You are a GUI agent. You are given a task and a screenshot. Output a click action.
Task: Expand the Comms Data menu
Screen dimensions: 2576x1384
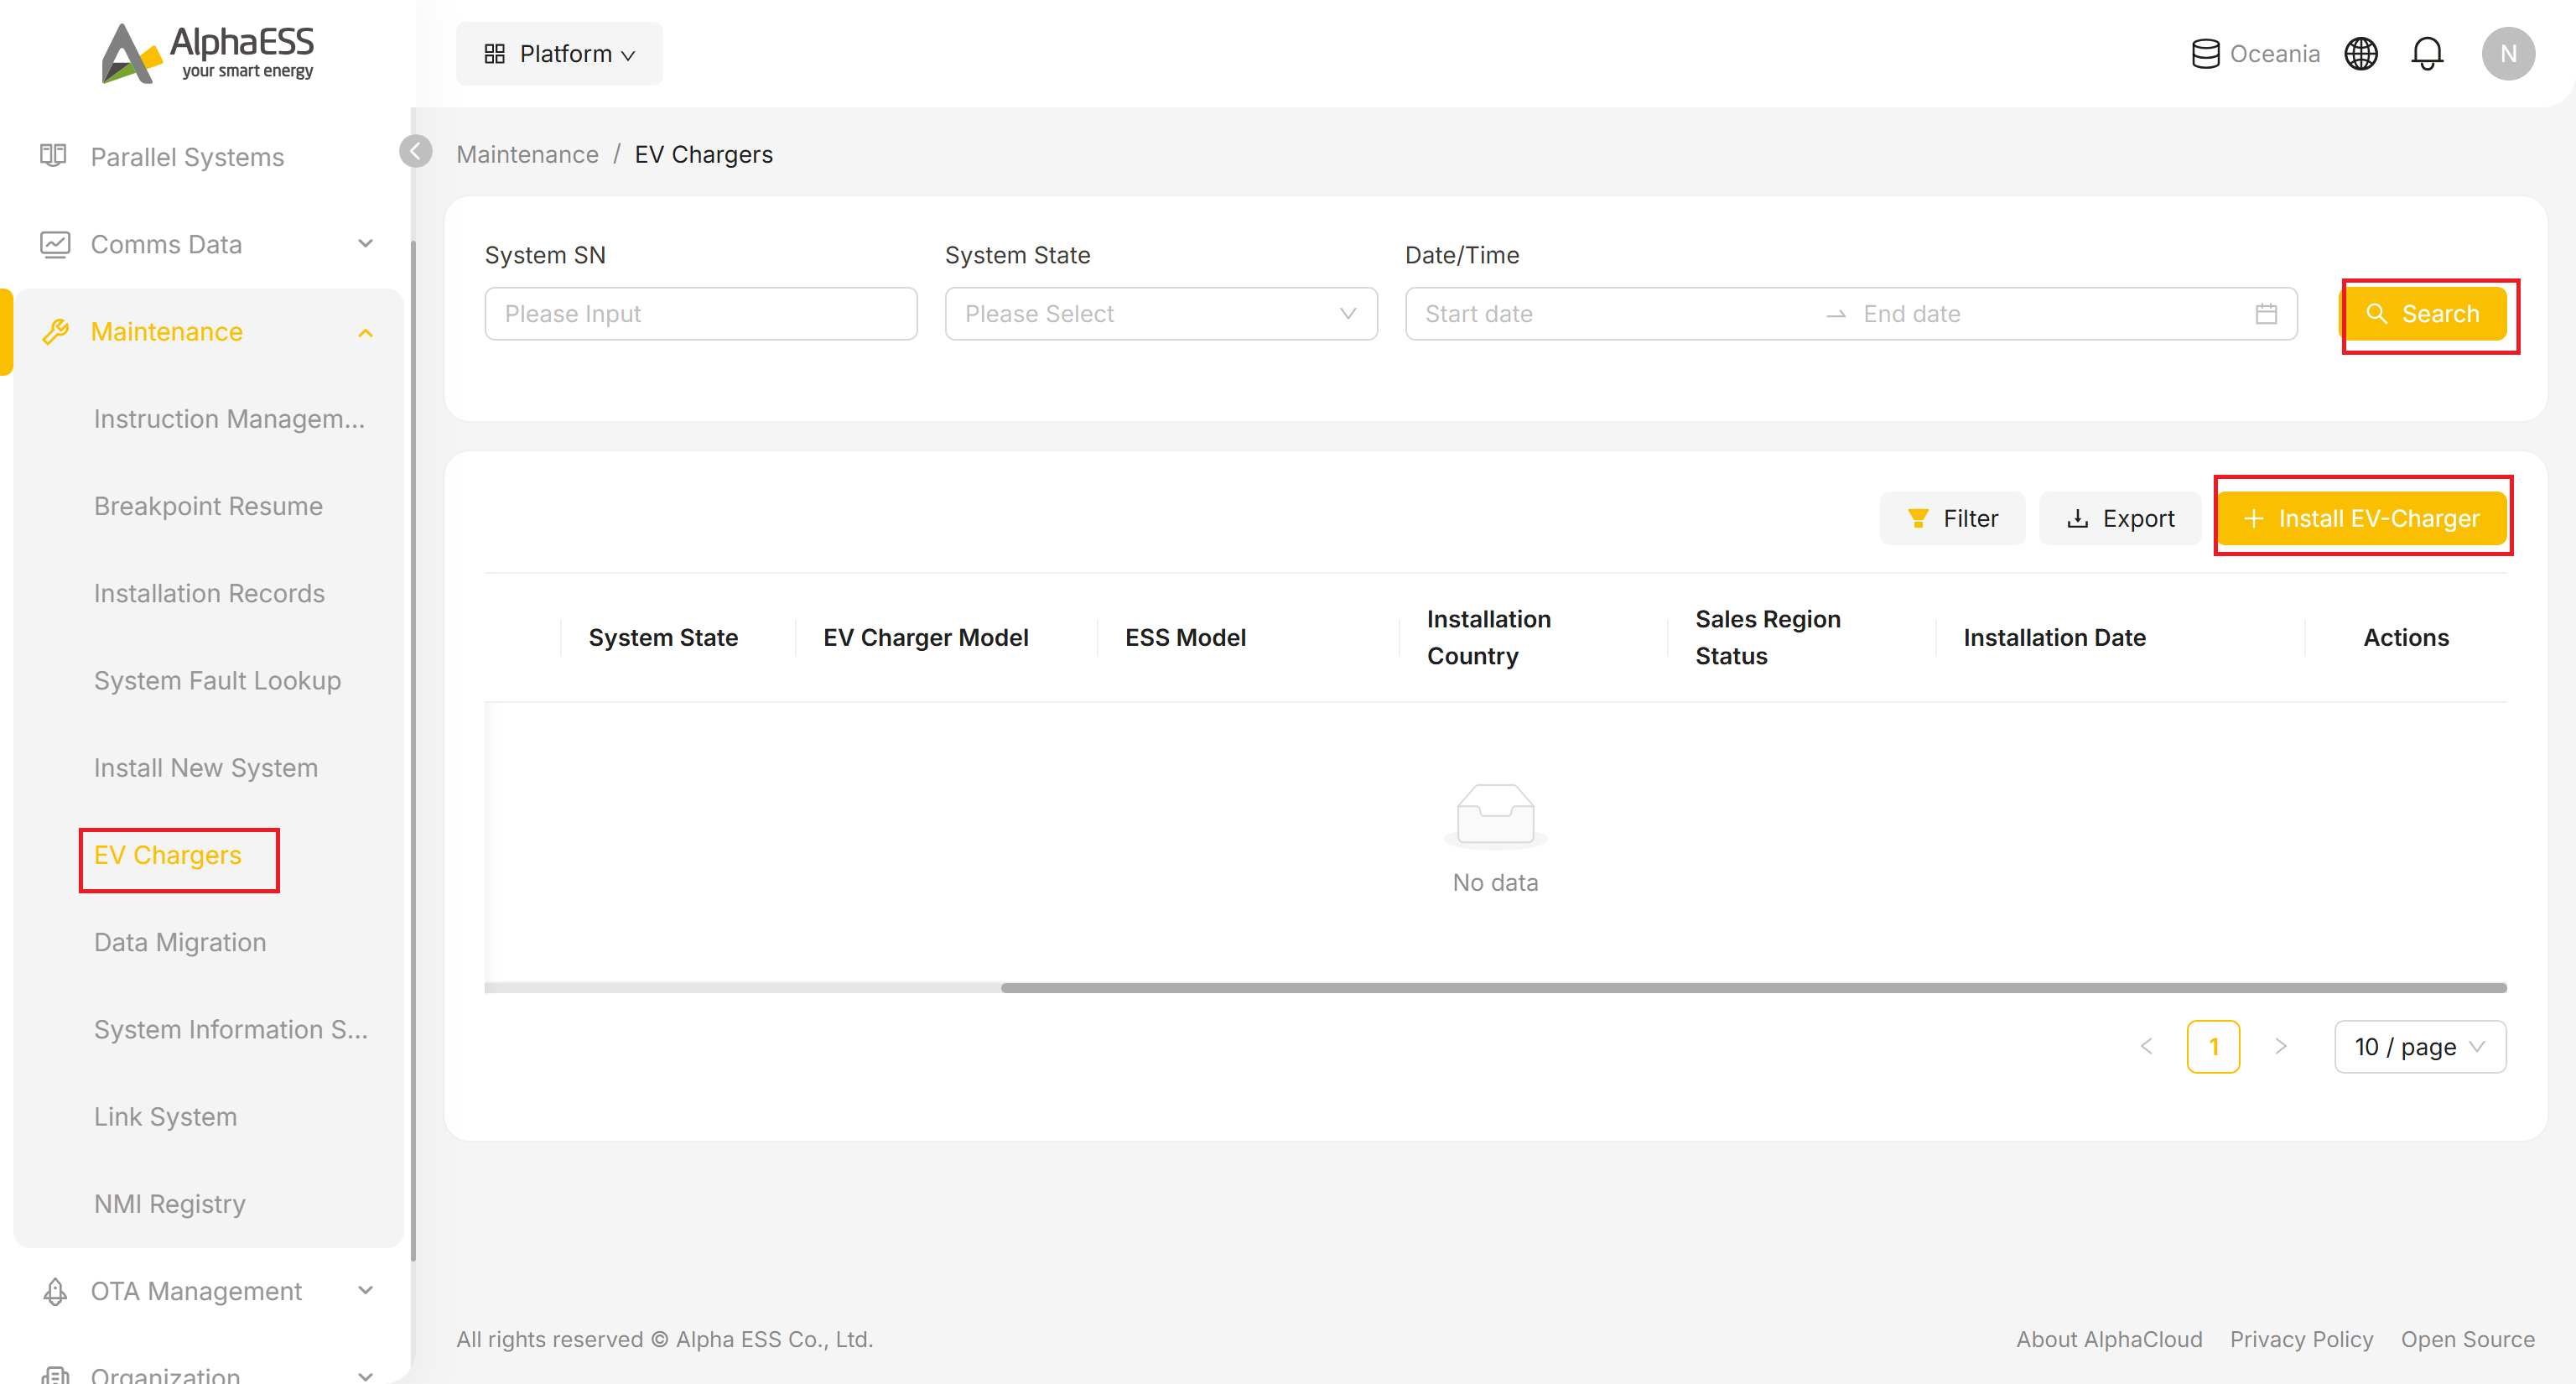click(208, 244)
